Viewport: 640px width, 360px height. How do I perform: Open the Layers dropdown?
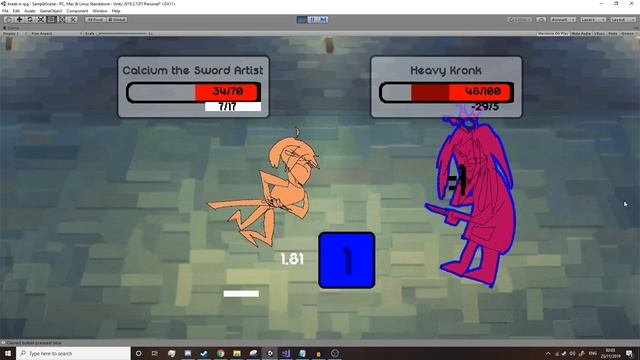tap(592, 20)
